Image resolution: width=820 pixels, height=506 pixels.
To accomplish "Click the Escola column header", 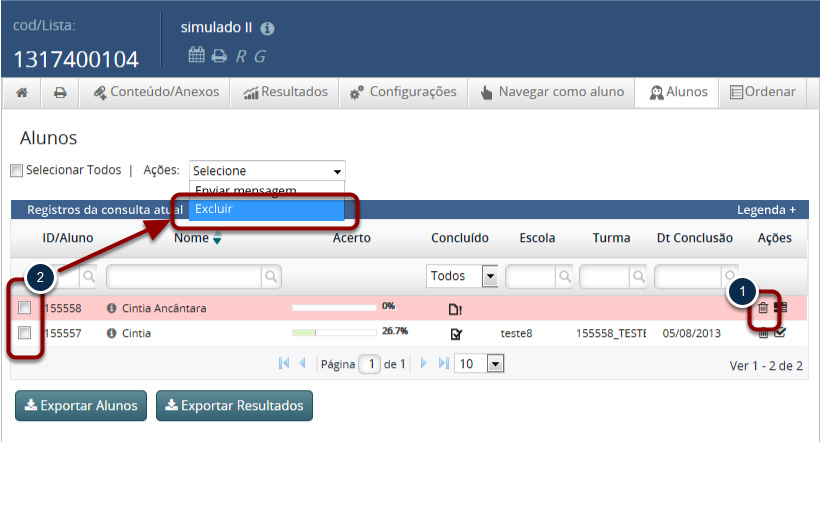I will point(537,238).
